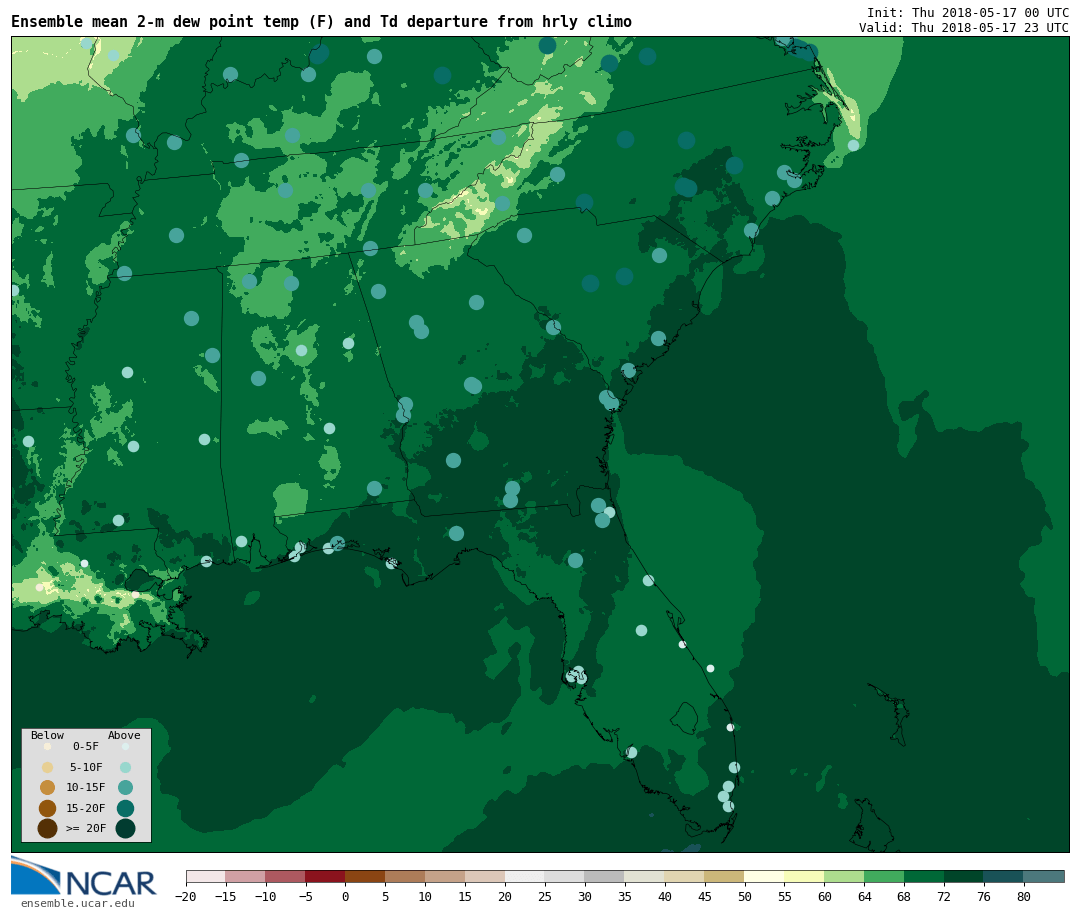1080x915 pixels.
Task: Click the '>= 20F' legend label
Action: pos(86,828)
